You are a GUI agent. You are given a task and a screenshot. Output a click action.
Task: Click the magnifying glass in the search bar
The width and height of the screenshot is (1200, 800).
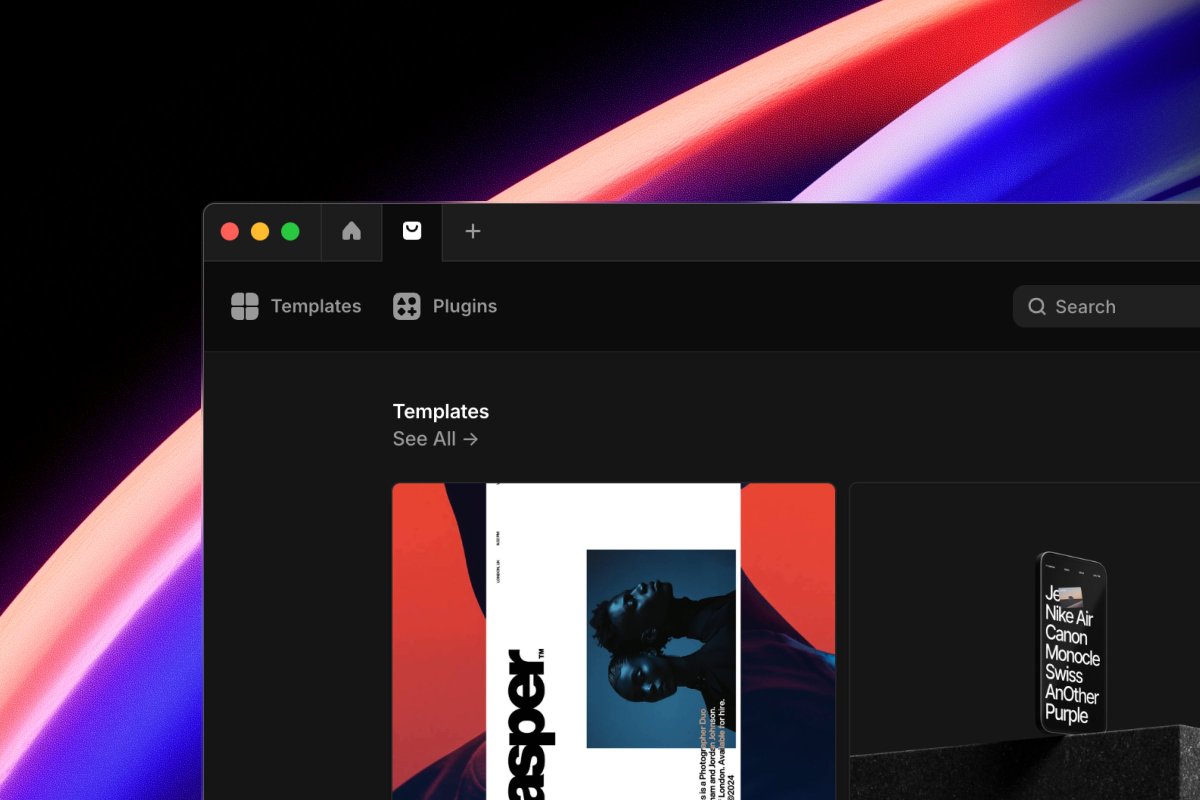1037,306
